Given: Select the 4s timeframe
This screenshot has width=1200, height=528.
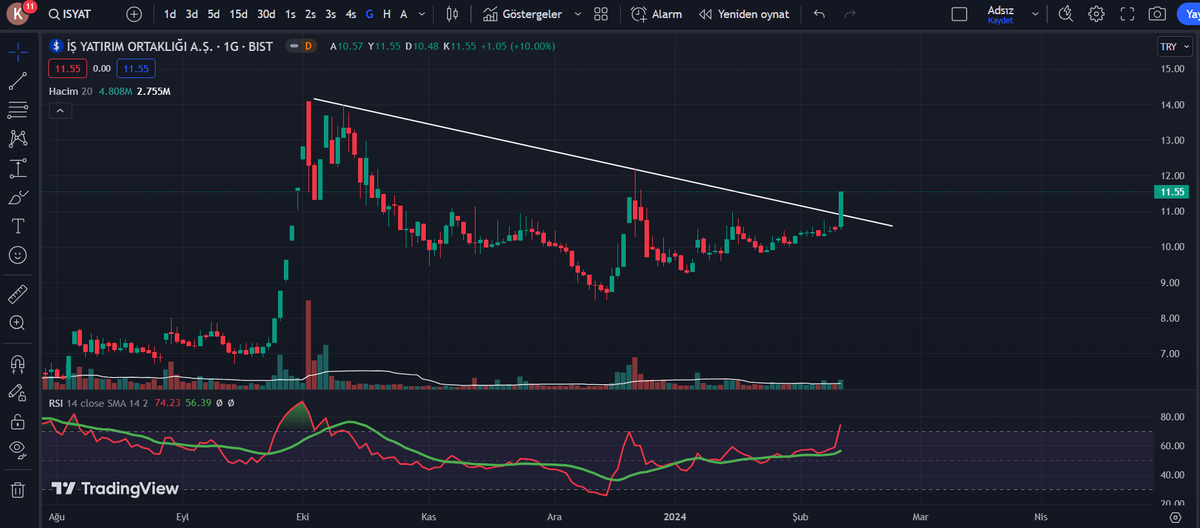Looking at the screenshot, I should (350, 14).
